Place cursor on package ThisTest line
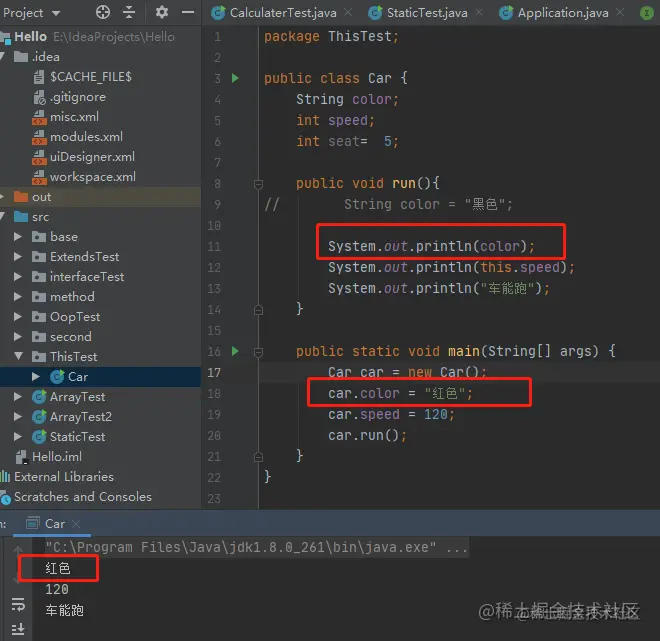 331,37
